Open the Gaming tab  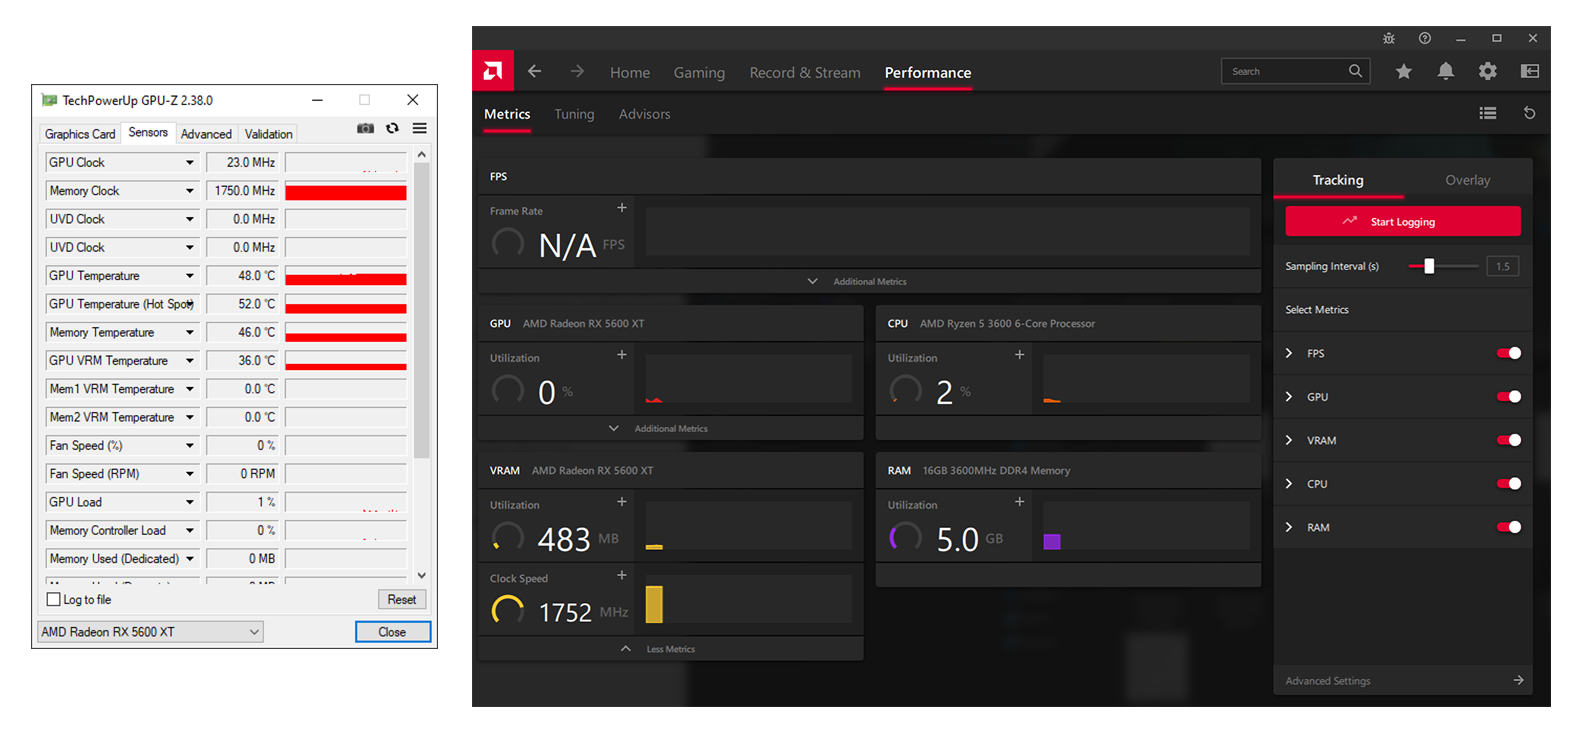(x=699, y=73)
